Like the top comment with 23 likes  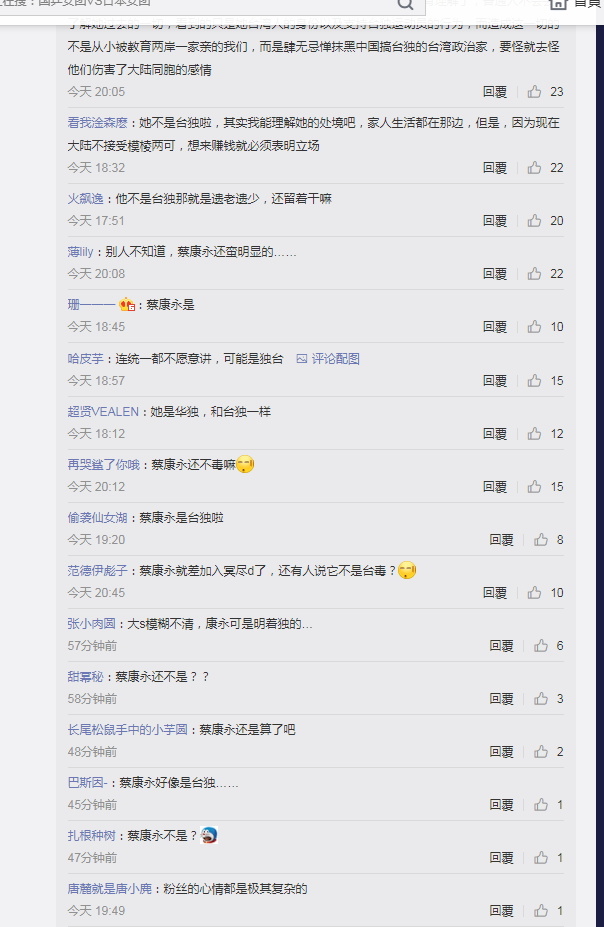coord(534,92)
